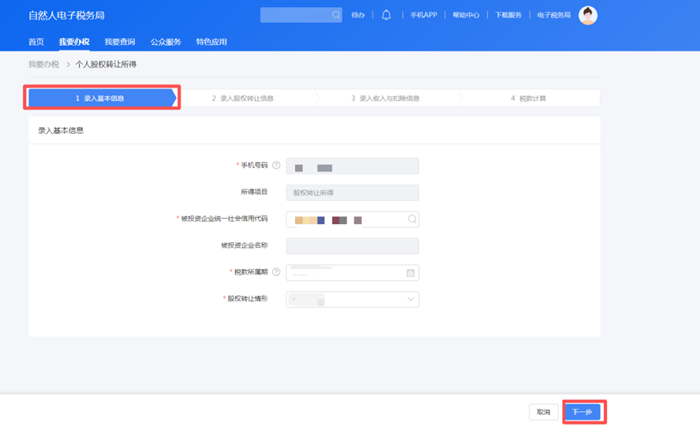Click 取消 button
This screenshot has width=700, height=425.
[x=543, y=411]
